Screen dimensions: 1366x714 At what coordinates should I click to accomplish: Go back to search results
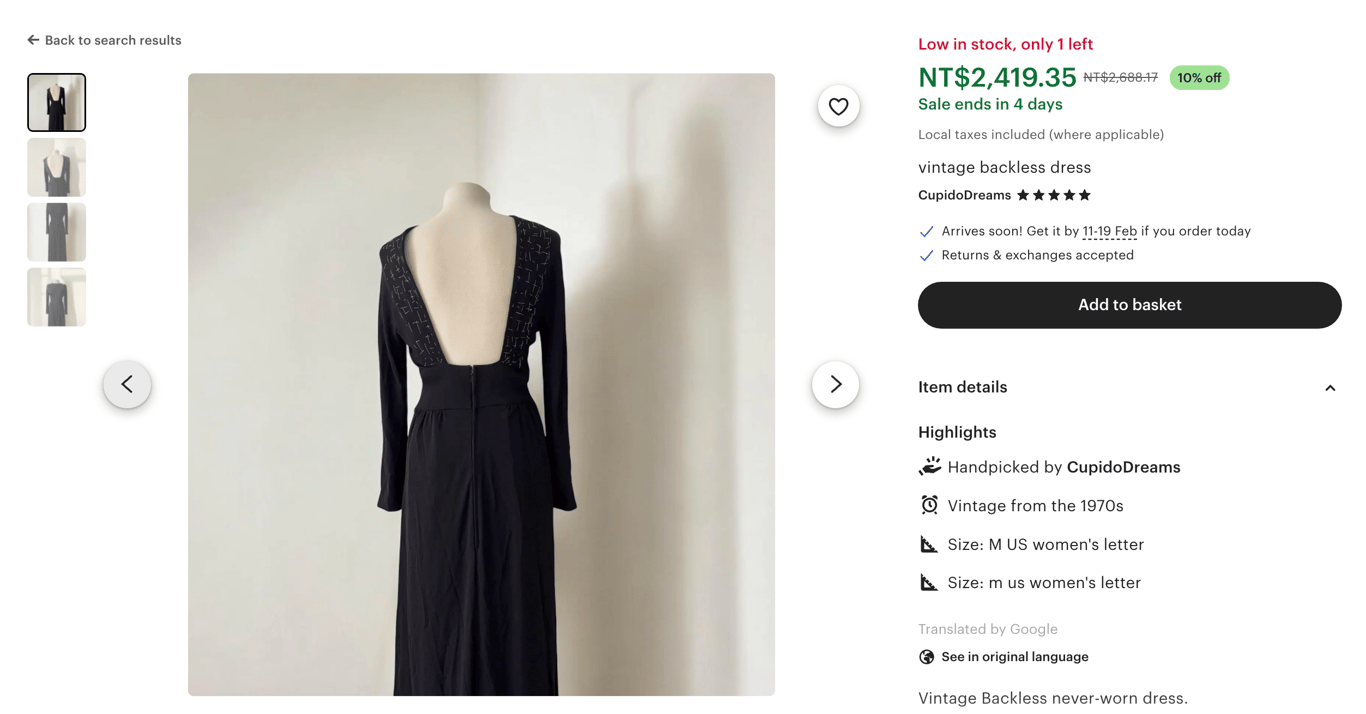click(103, 40)
